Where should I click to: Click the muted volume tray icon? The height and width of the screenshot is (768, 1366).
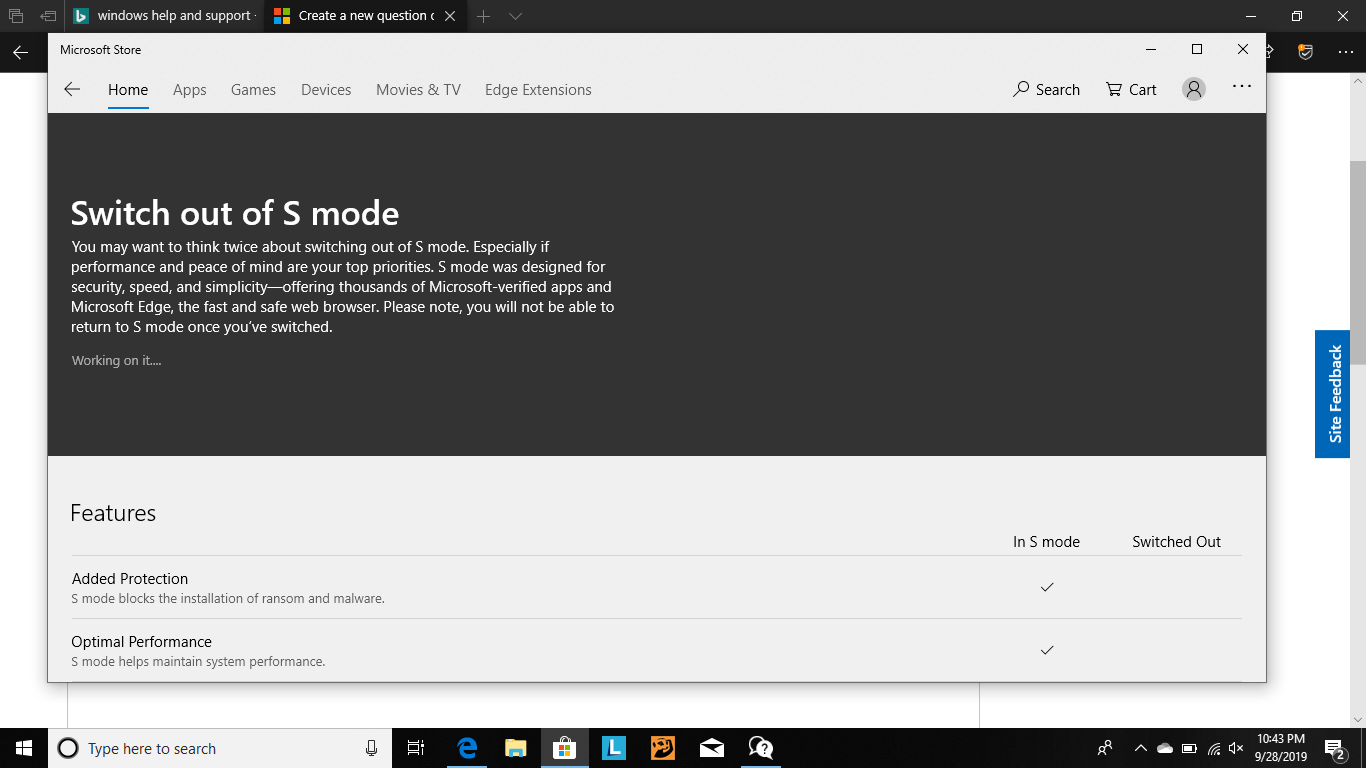pos(1236,748)
